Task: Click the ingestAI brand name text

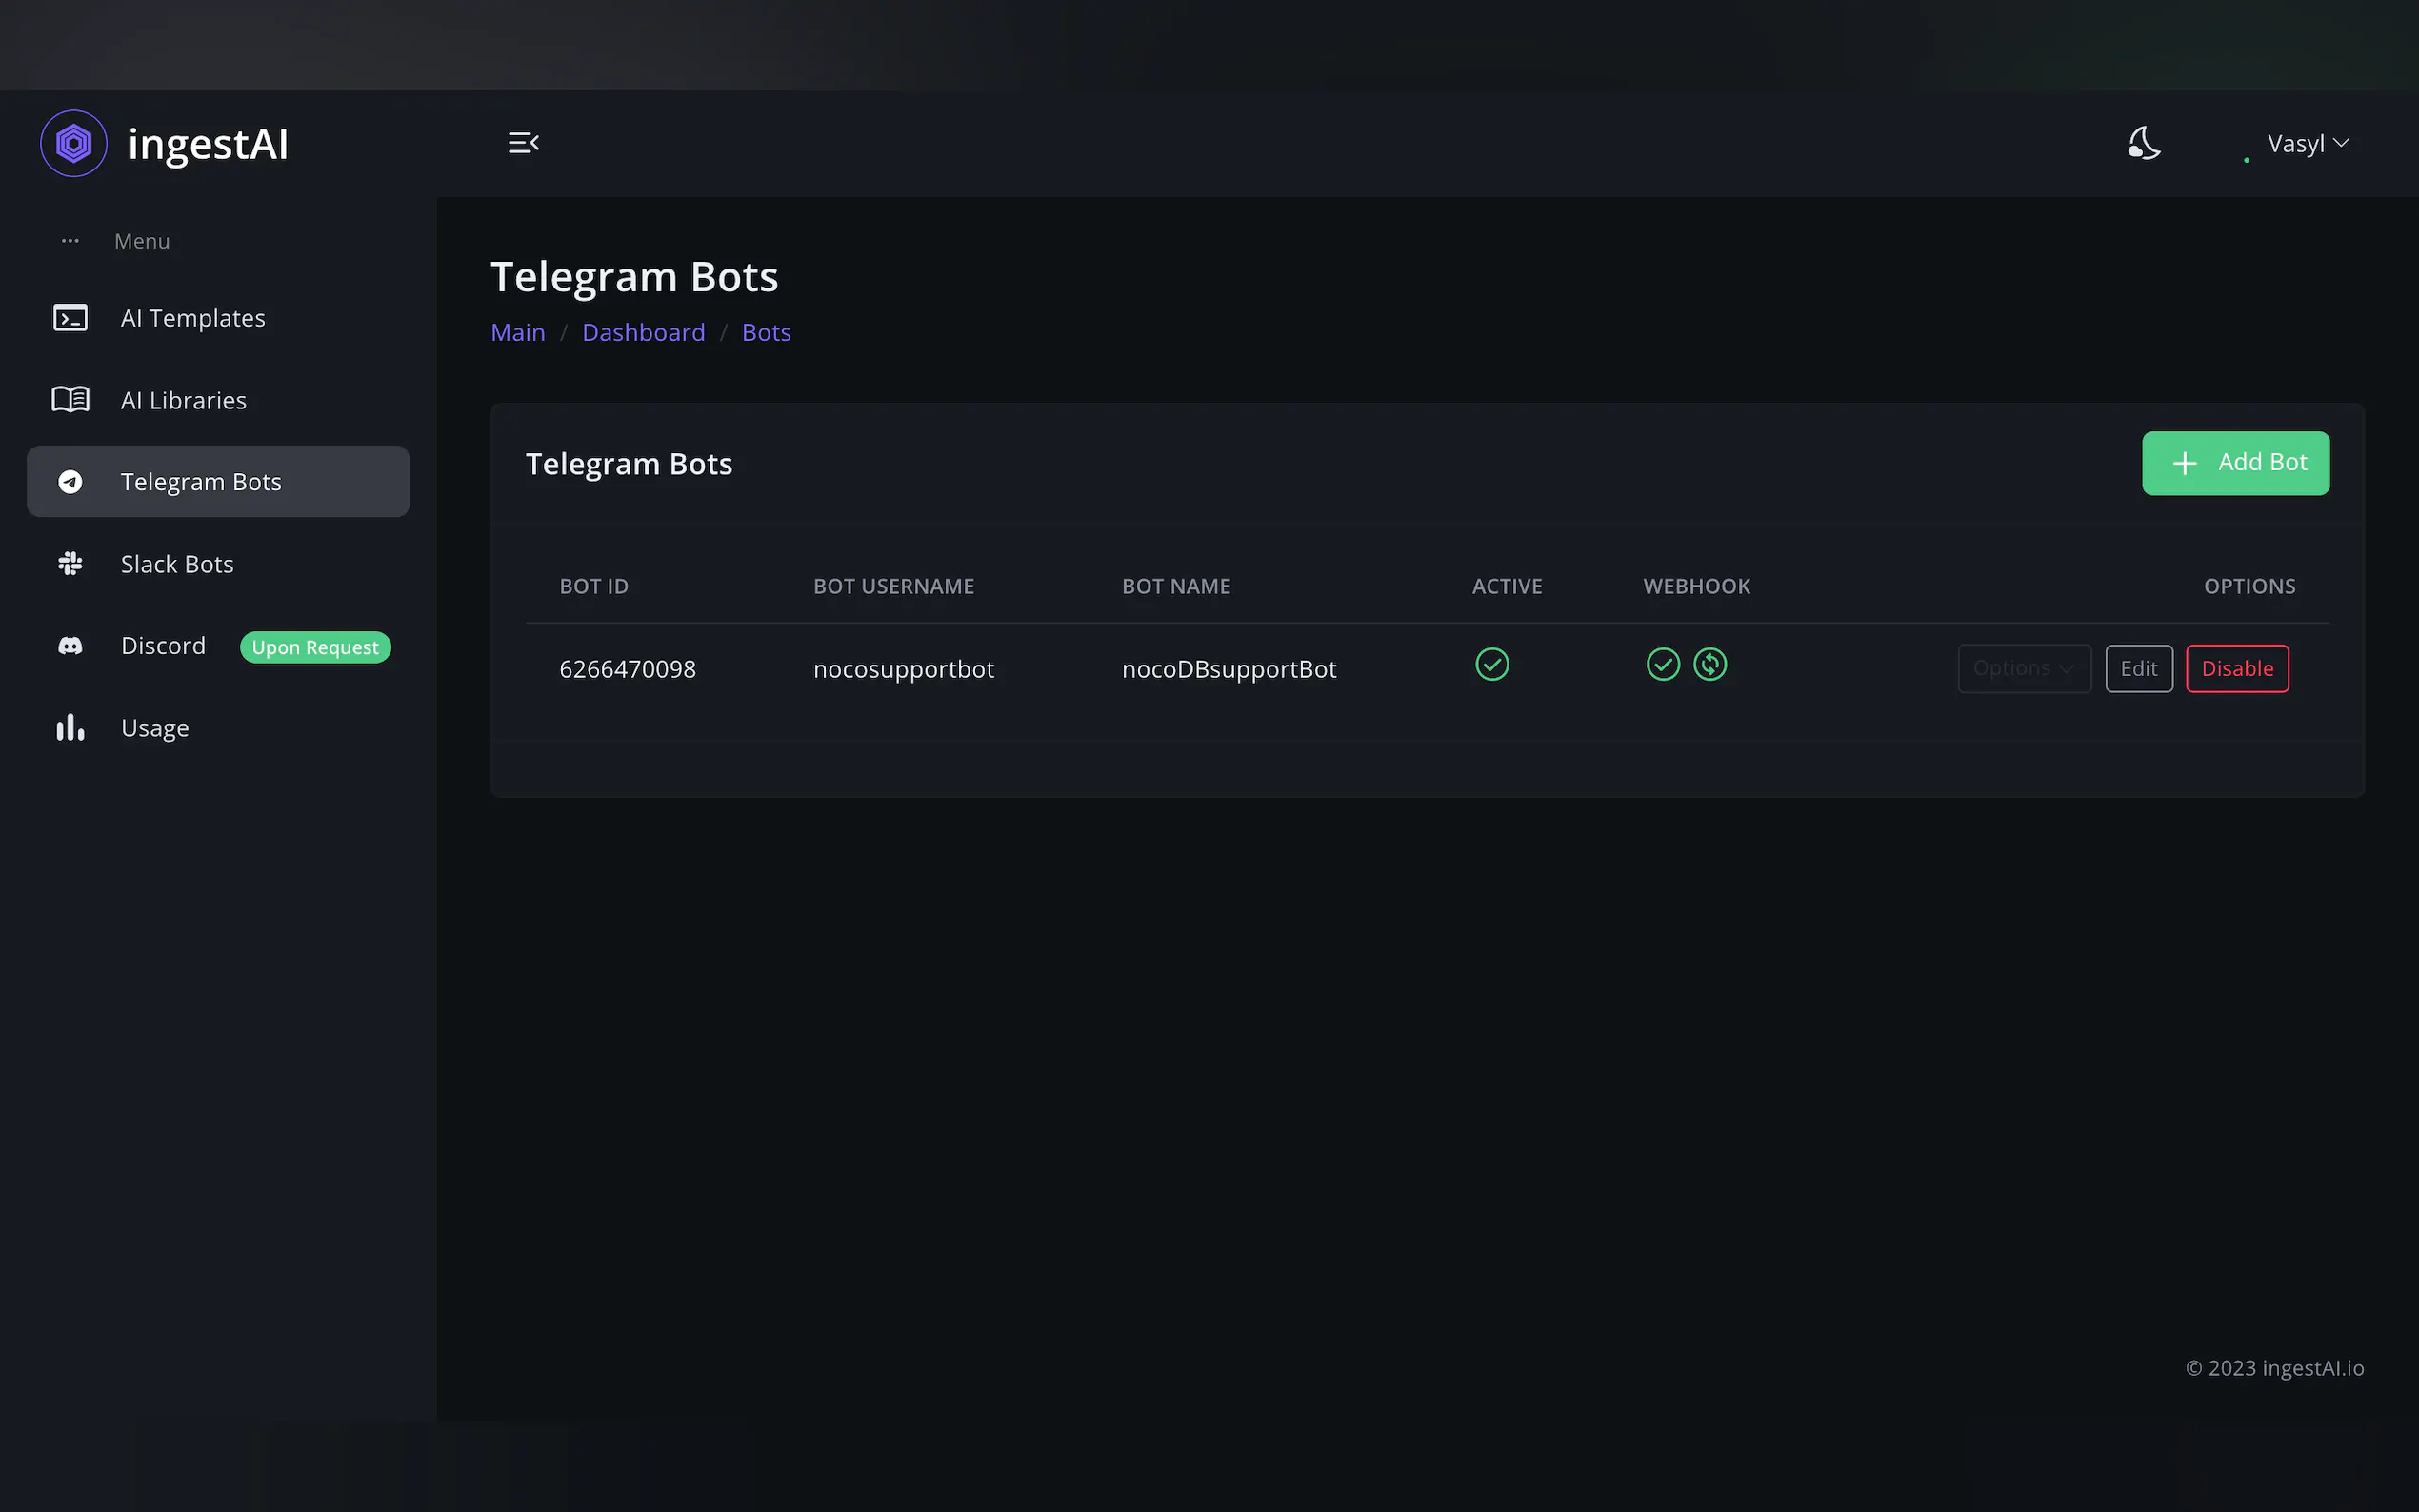Action: [208, 144]
